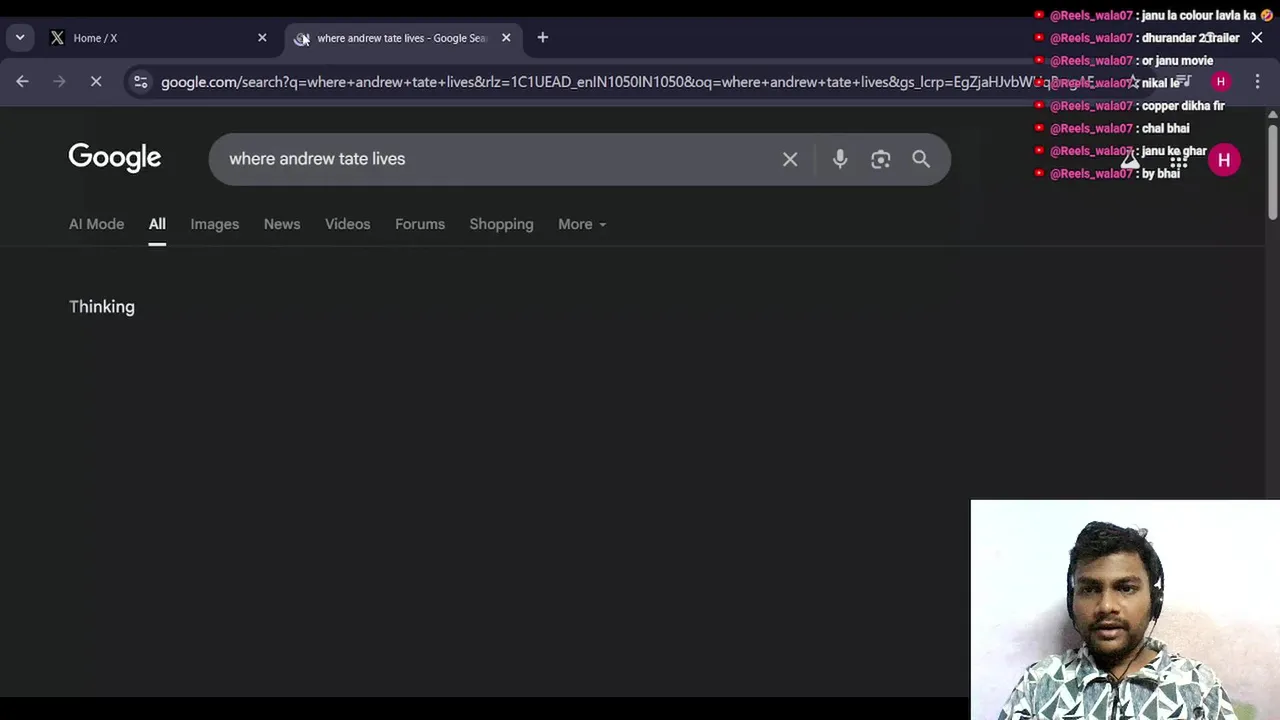Switch to AI Mode

(97, 224)
